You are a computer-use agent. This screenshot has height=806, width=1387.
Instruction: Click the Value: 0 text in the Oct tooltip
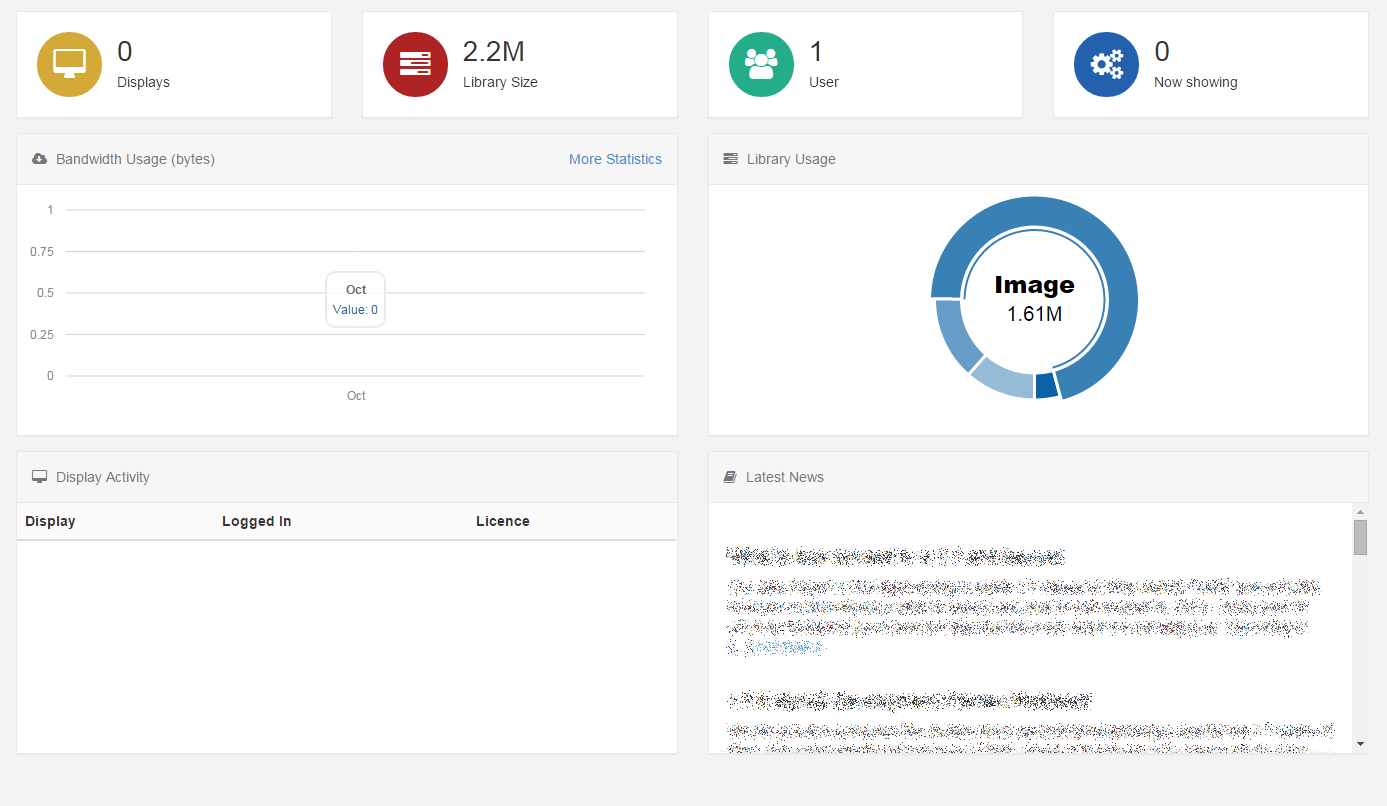[x=355, y=310]
